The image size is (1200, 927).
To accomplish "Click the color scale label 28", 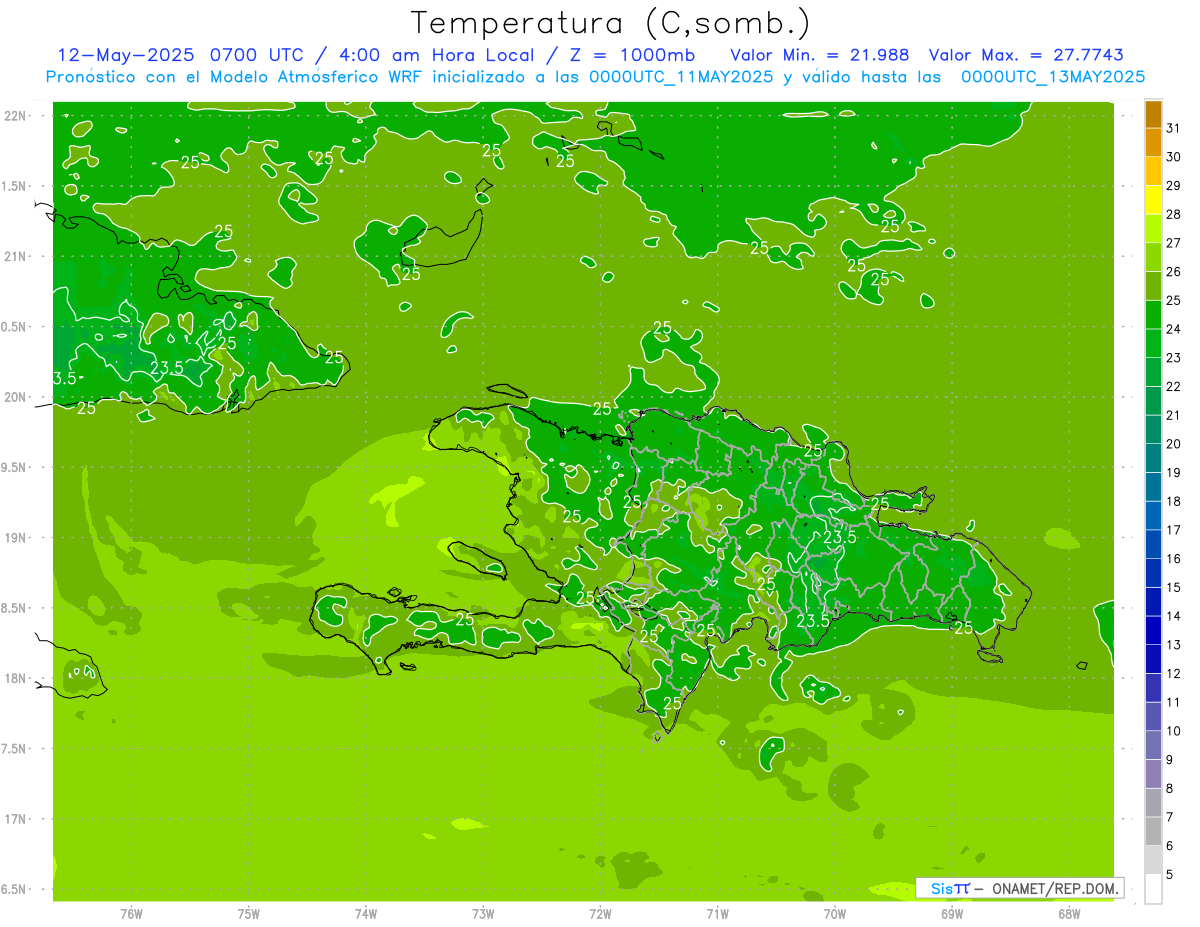I will pyautogui.click(x=1174, y=214).
